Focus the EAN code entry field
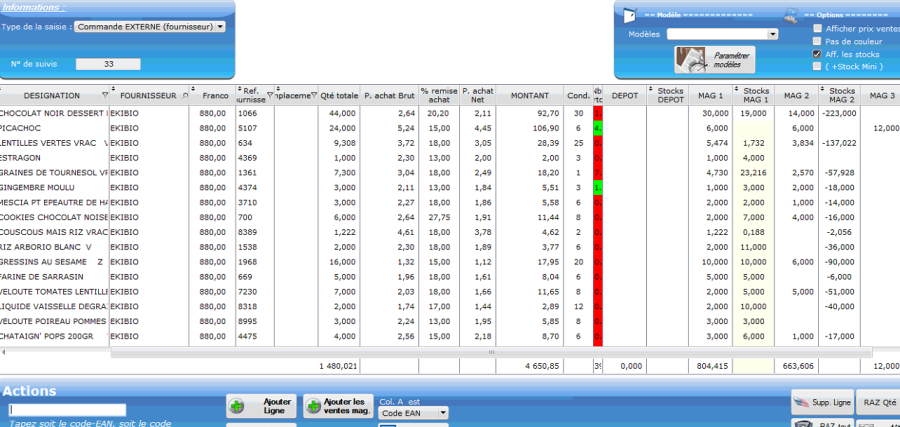This screenshot has width=900, height=427. pos(67,409)
